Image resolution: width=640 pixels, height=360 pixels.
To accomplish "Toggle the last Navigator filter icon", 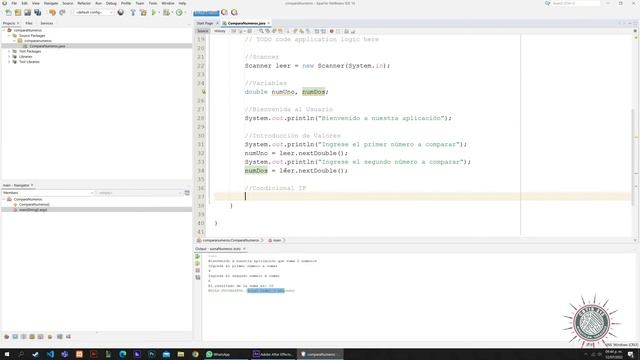I will (68, 337).
